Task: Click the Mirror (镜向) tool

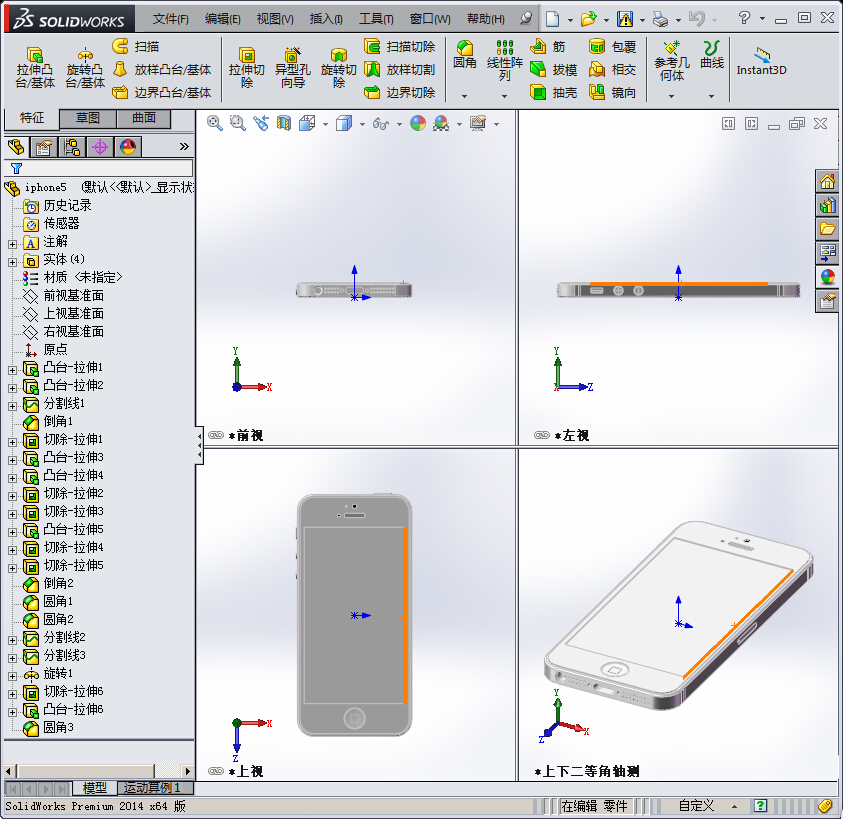Action: coord(612,92)
